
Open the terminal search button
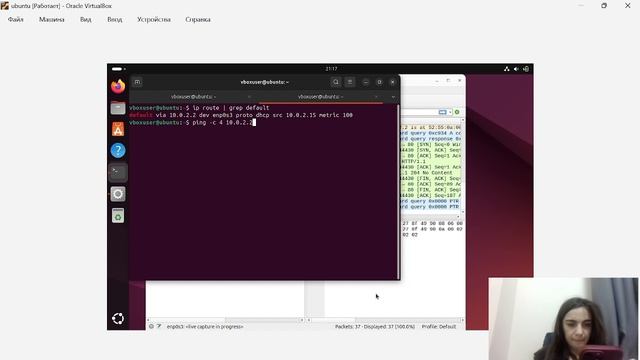(336, 82)
